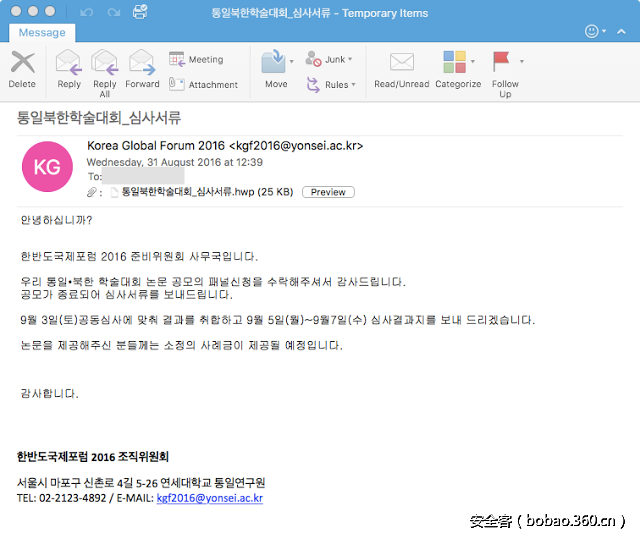Click the Undo arrow in title bar
640x539 pixels.
[x=86, y=13]
